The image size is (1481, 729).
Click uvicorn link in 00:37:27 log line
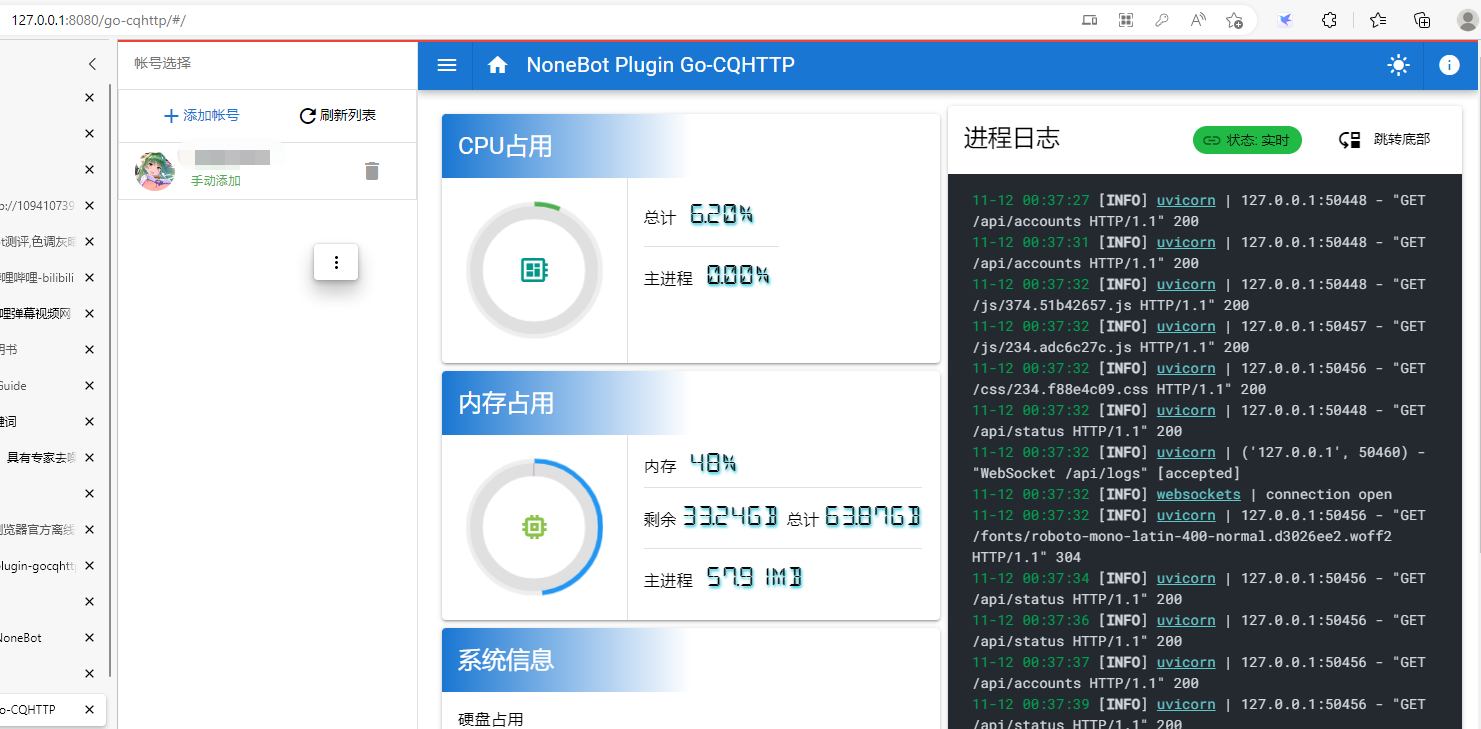(1186, 200)
